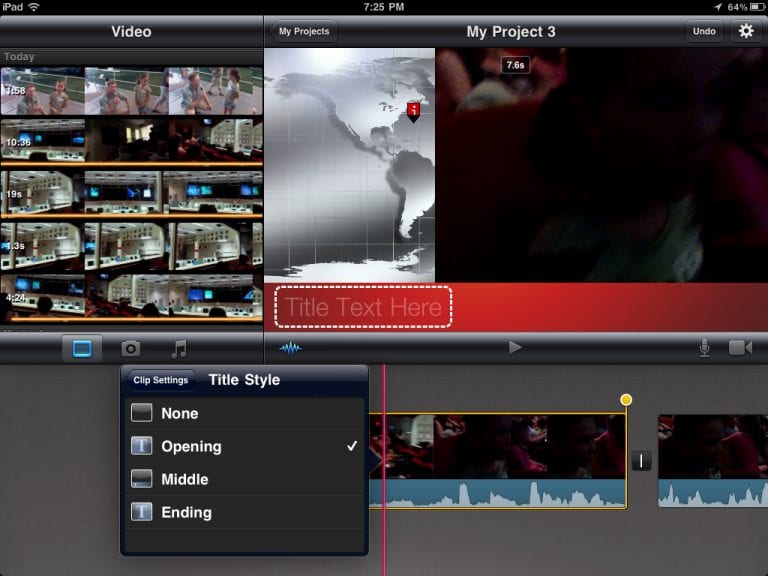
Task: Select the 10:36 video clip
Action: click(131, 141)
